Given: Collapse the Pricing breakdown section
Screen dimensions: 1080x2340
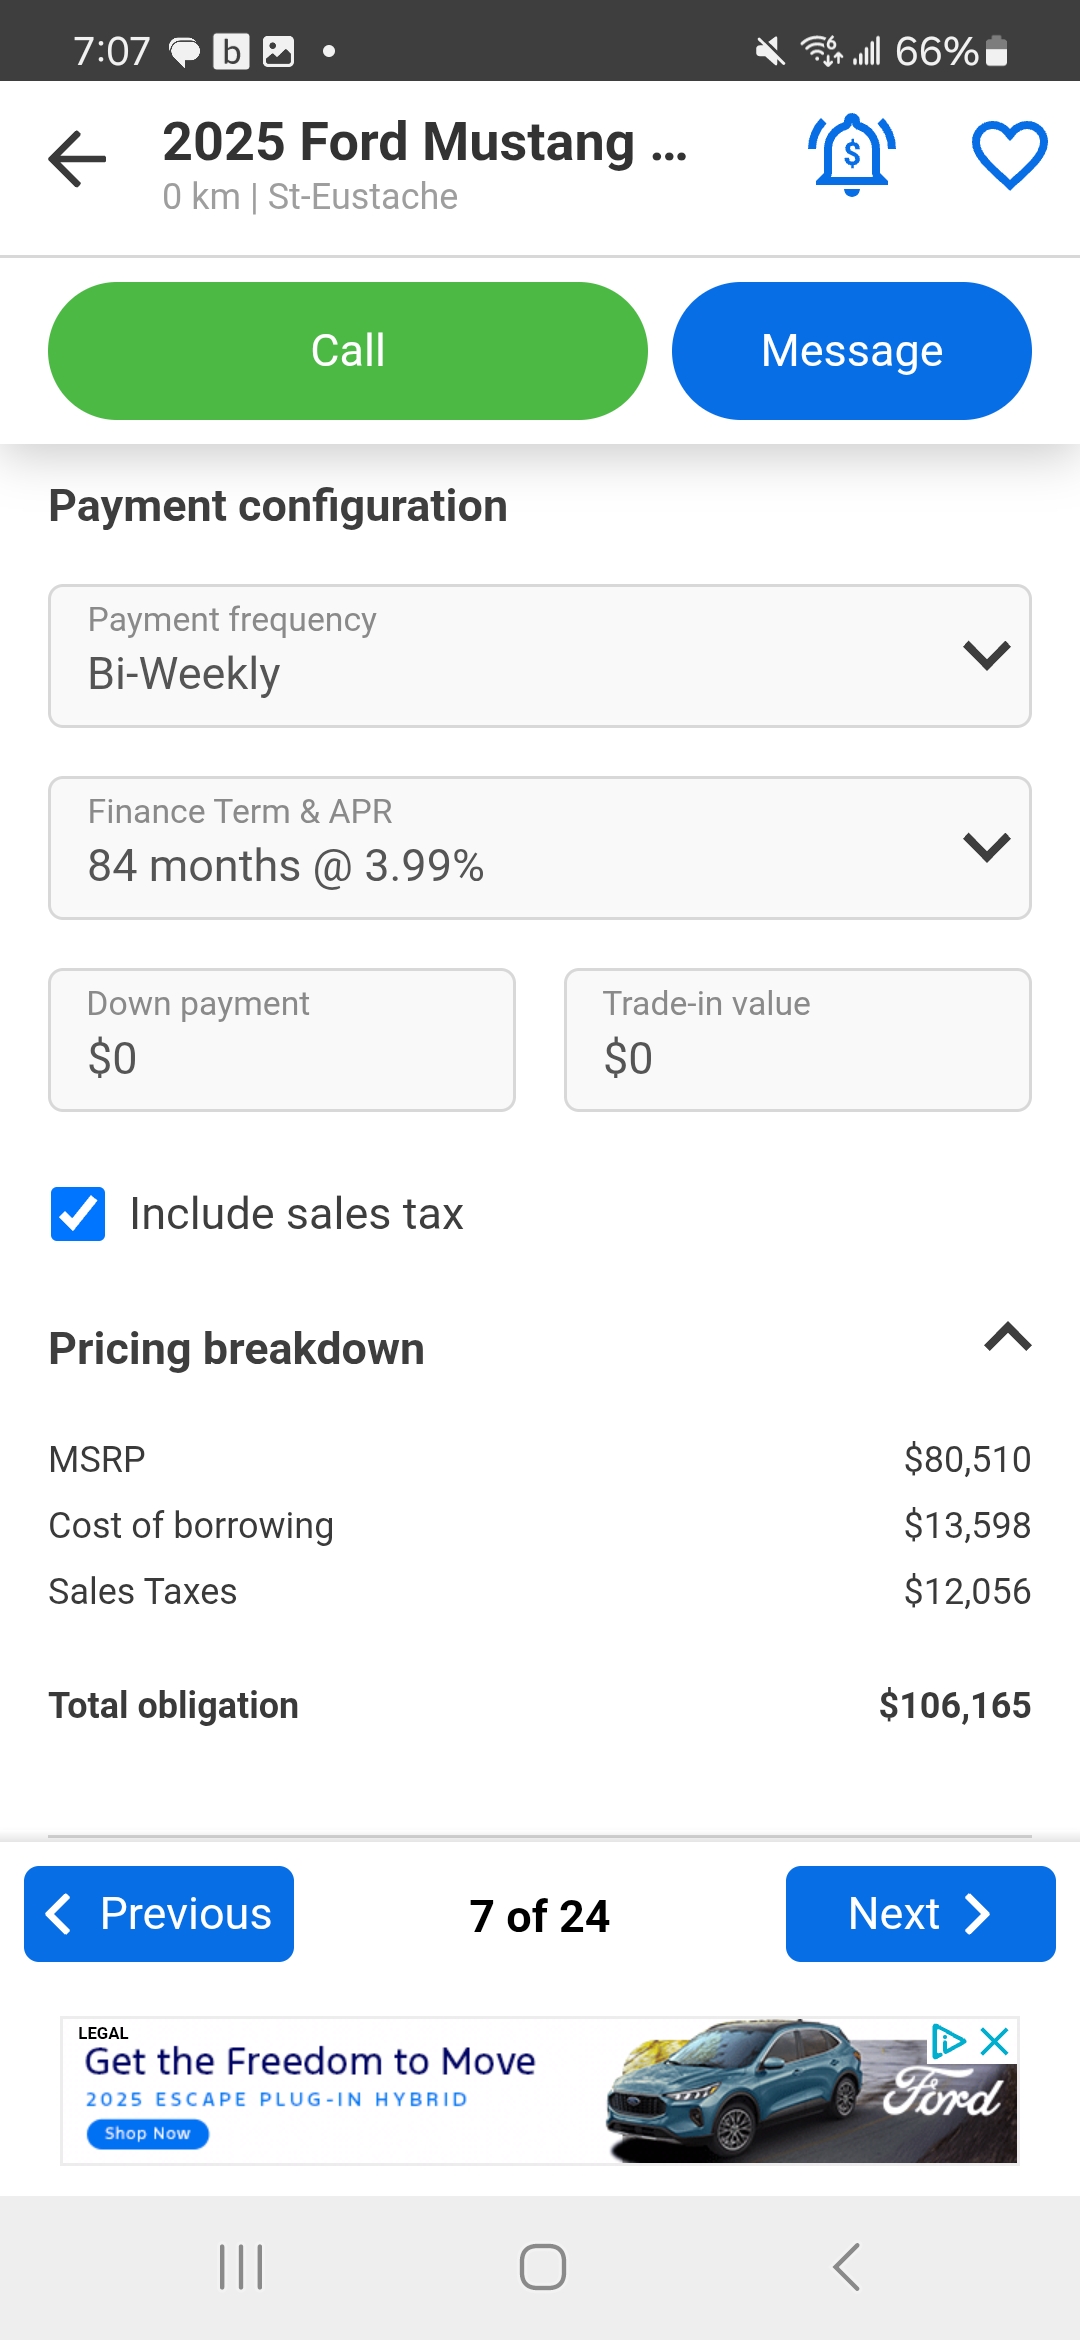Looking at the screenshot, I should coord(1007,1337).
